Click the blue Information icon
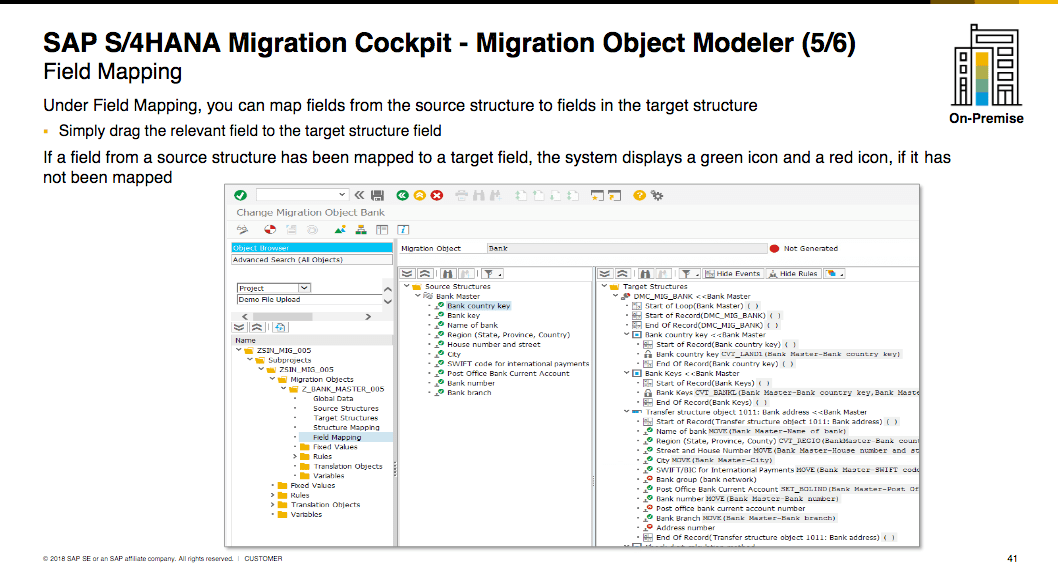This screenshot has height=578, width=1058. pos(403,230)
